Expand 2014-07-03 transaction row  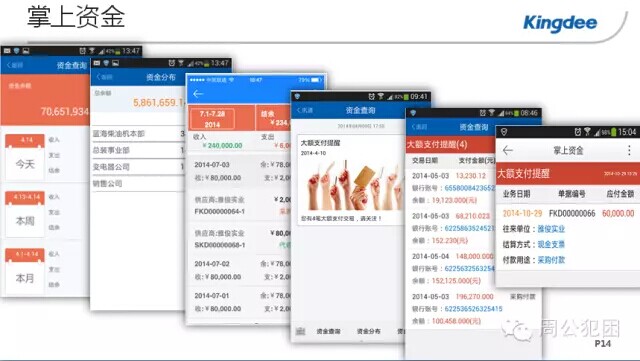tap(241, 171)
